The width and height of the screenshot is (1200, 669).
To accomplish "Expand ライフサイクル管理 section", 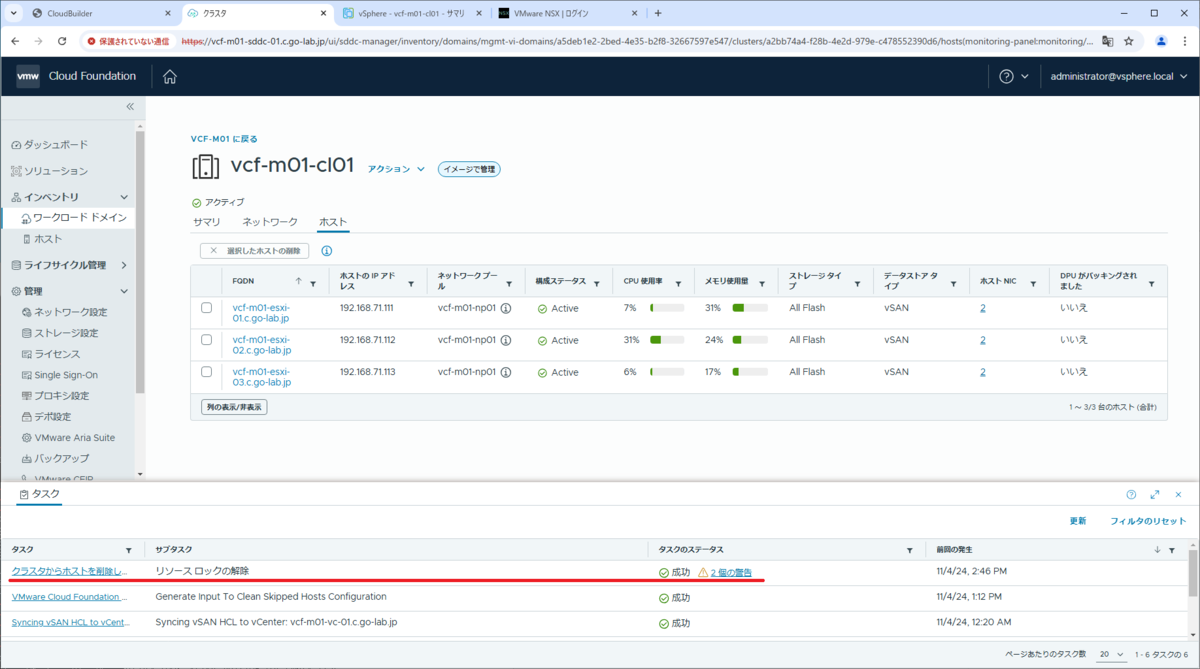I will (x=124, y=266).
